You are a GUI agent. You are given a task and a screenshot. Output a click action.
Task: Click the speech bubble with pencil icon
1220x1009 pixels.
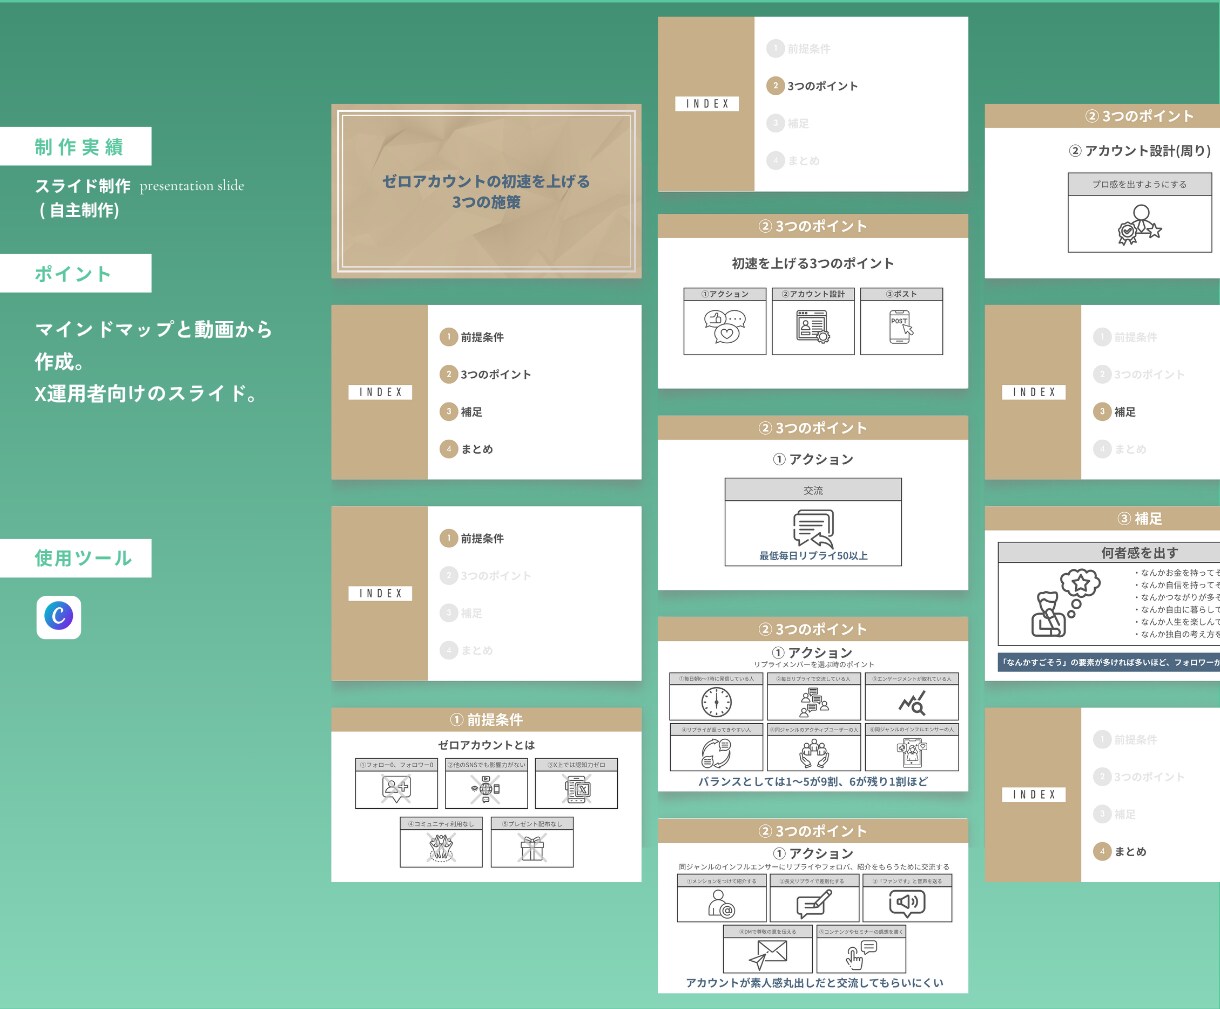point(814,904)
